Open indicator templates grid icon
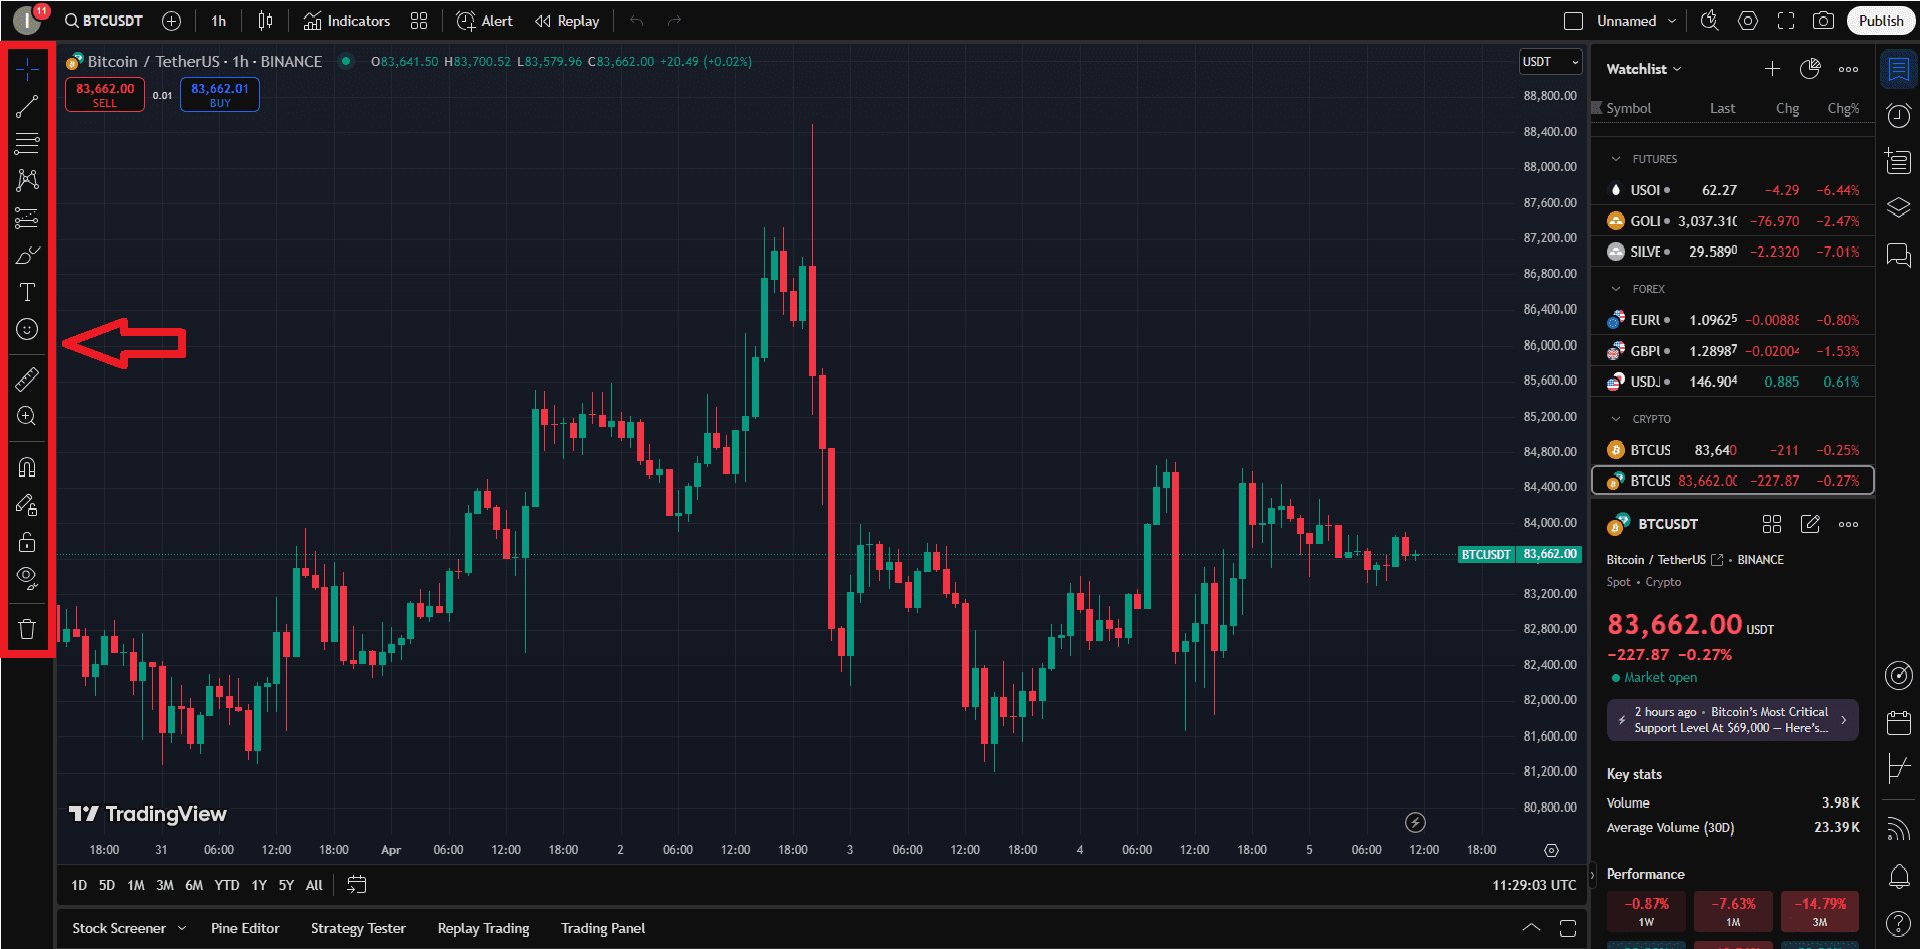Image resolution: width=1920 pixels, height=949 pixels. point(419,21)
